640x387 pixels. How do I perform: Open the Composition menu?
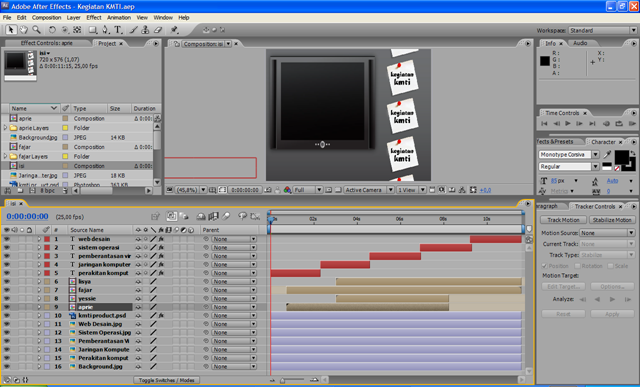[47, 18]
